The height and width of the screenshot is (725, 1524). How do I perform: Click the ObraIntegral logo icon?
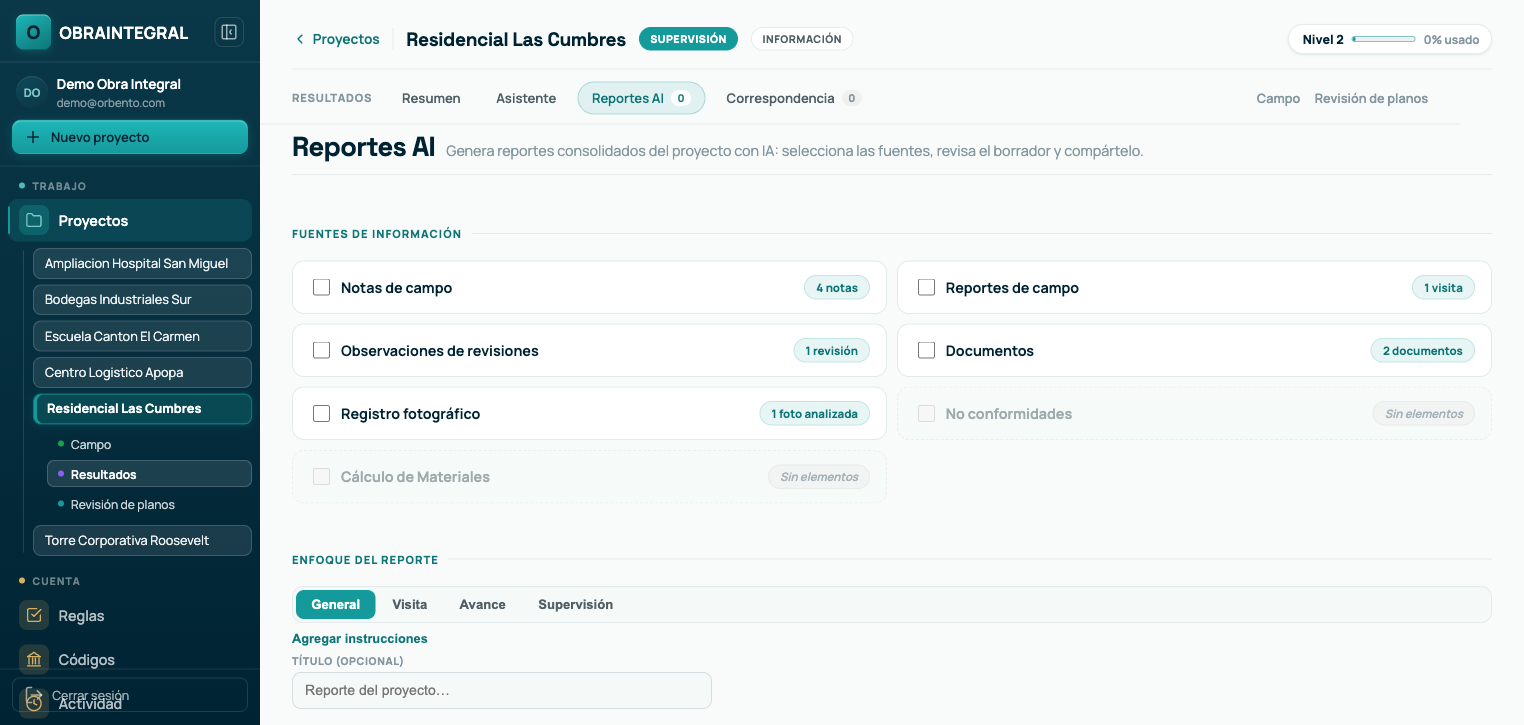[x=33, y=32]
